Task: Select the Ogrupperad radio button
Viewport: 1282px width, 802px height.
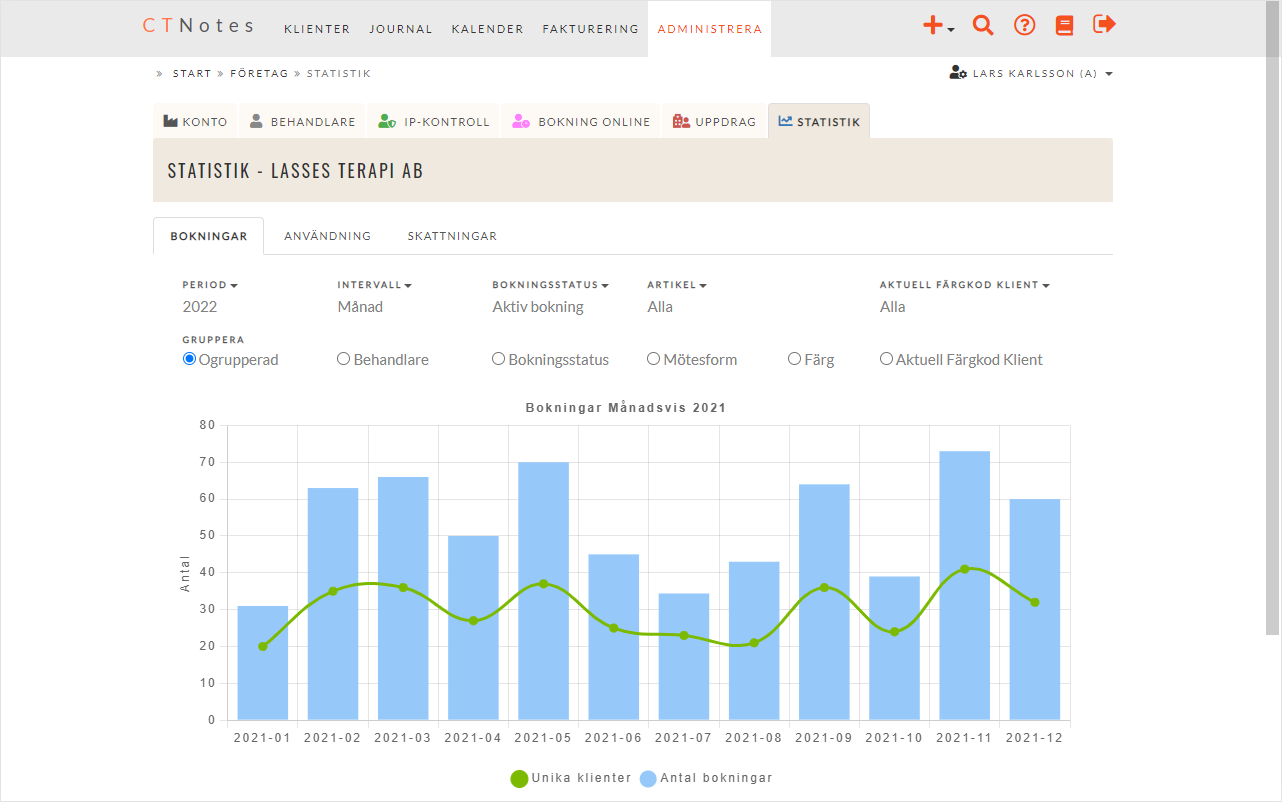Action: point(189,359)
